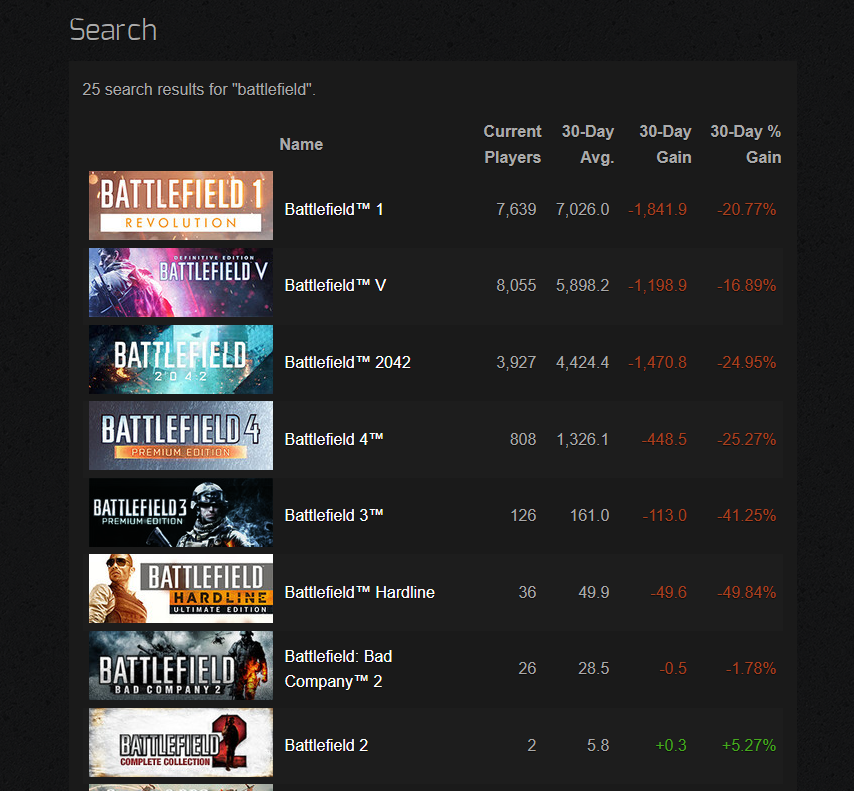This screenshot has width=854, height=791.
Task: Click the Battlefield 3 Premium Edition banner
Action: point(181,513)
